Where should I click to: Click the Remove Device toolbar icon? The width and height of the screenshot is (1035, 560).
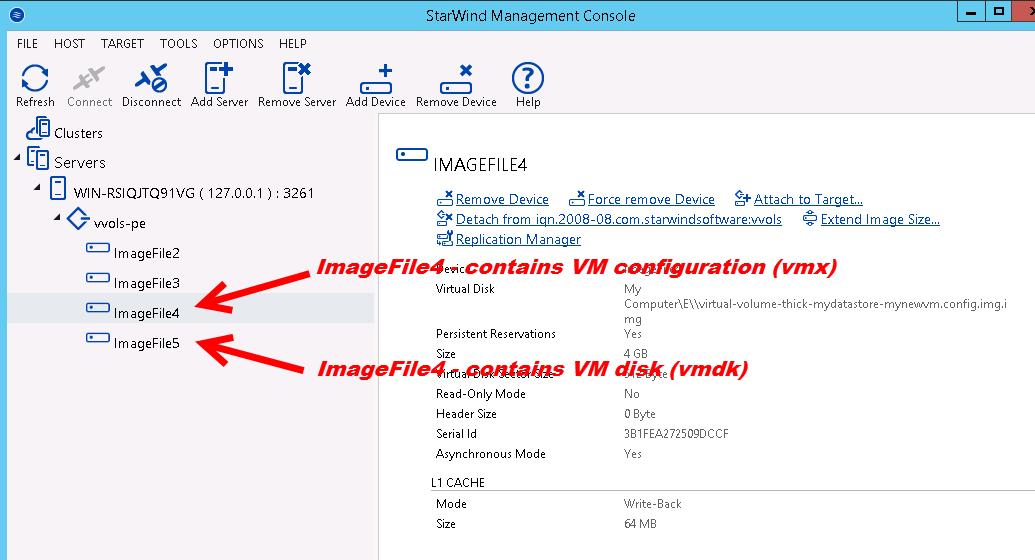[x=456, y=79]
